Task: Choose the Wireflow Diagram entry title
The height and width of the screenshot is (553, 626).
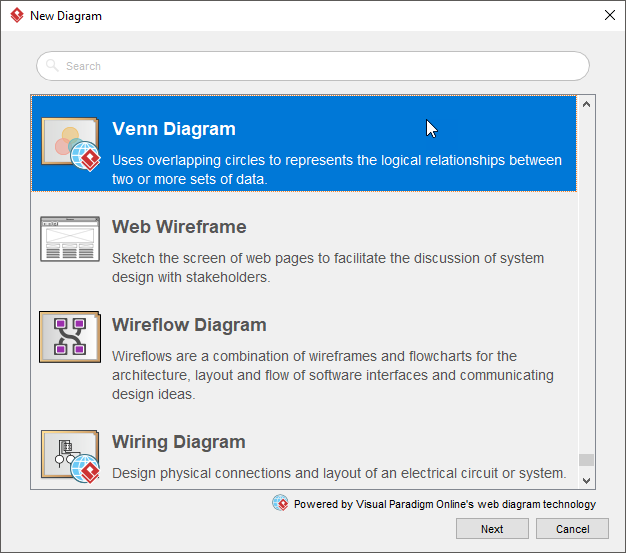Action: pyautogui.click(x=189, y=325)
